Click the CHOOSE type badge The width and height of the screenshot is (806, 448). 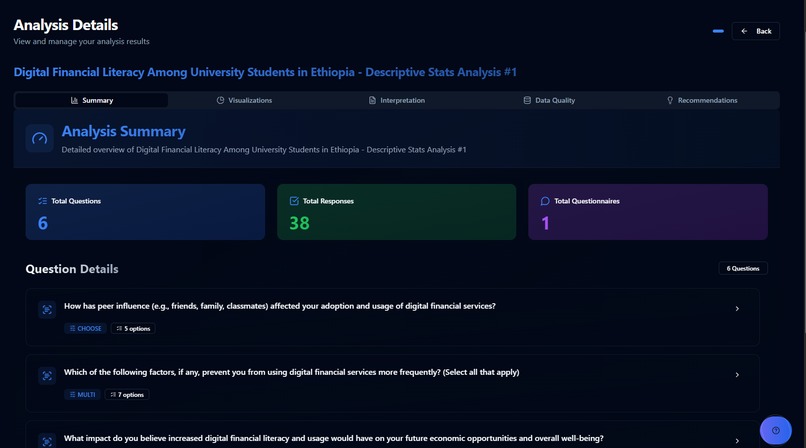tap(85, 328)
